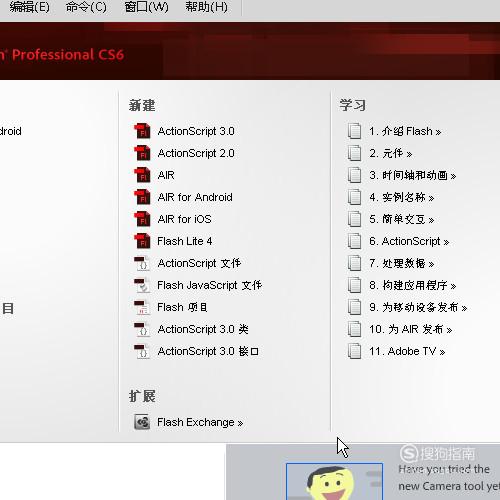Create a new ActionScript 2.0 document
Viewport: 500px width, 500px height.
pyautogui.click(x=196, y=153)
